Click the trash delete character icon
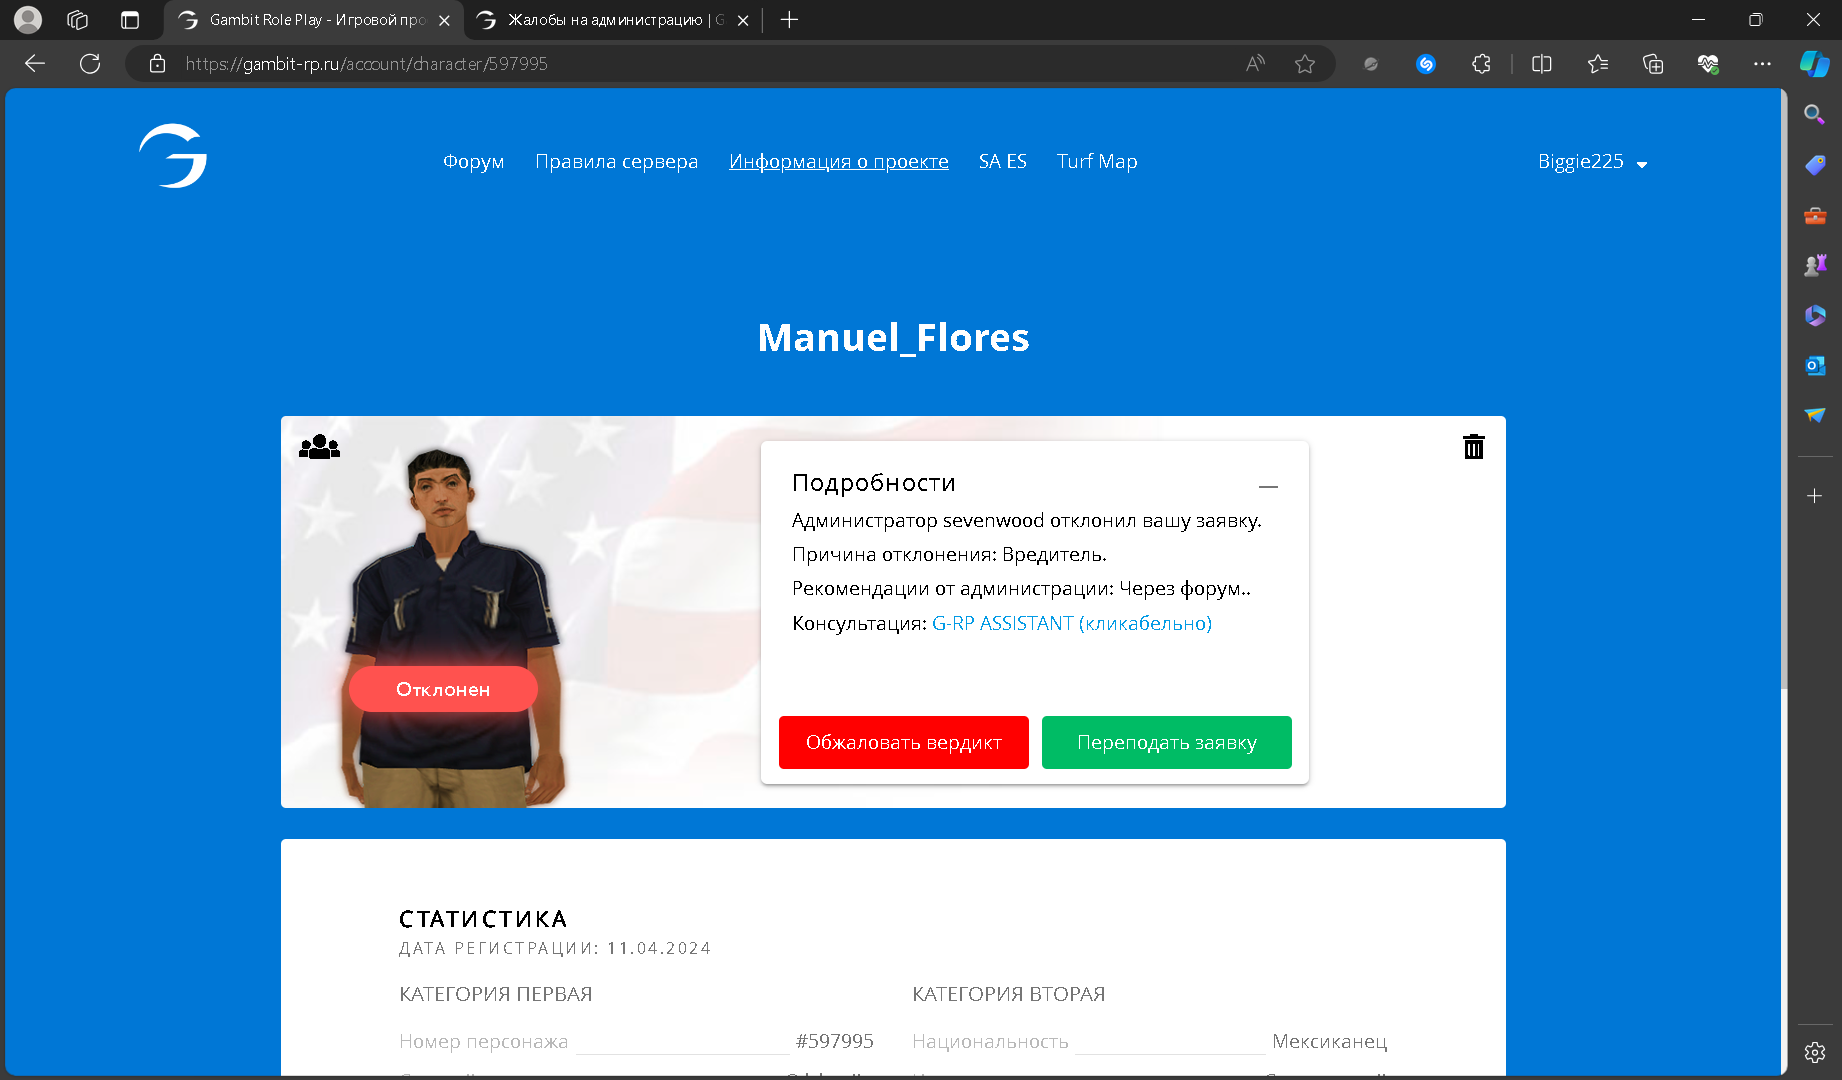 [x=1473, y=447]
